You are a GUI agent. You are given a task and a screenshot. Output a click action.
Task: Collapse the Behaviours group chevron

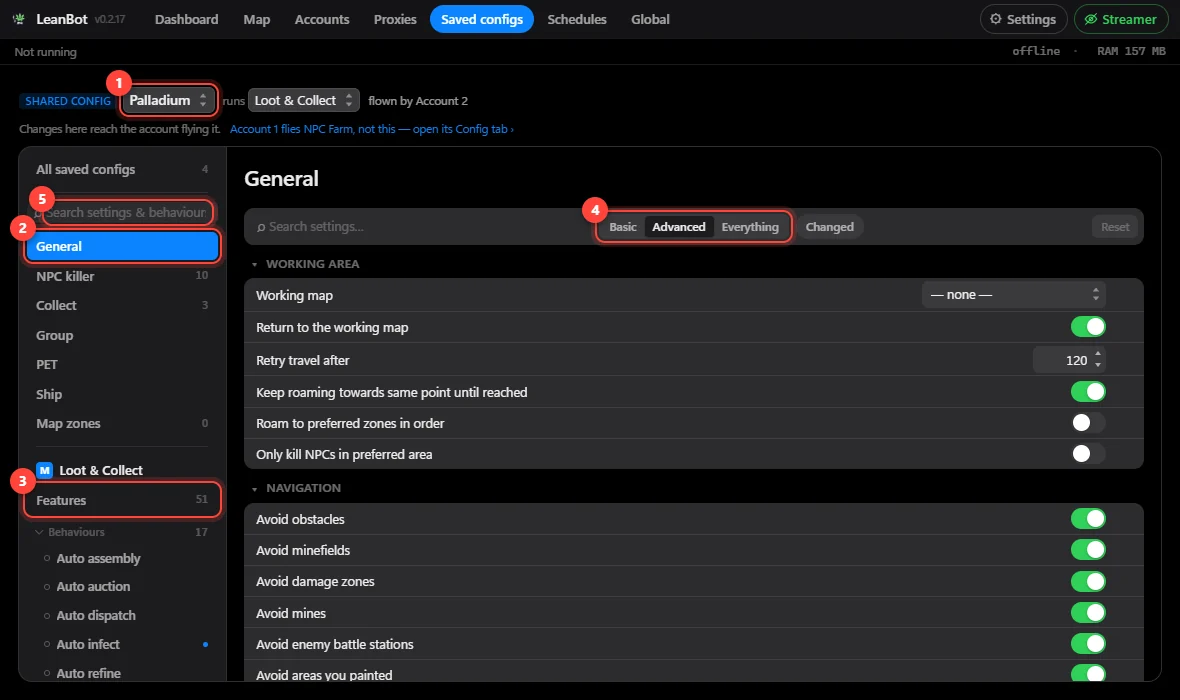pos(39,532)
